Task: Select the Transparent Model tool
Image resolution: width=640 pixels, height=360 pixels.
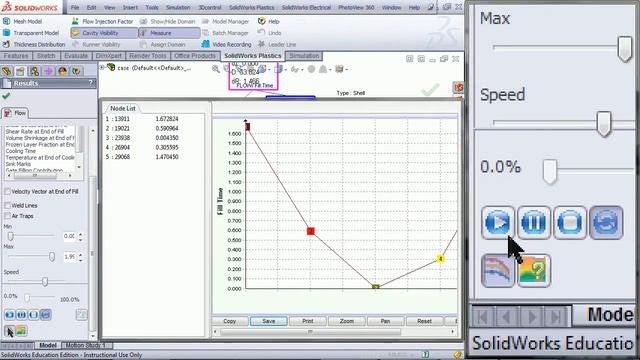Action: (x=31, y=33)
